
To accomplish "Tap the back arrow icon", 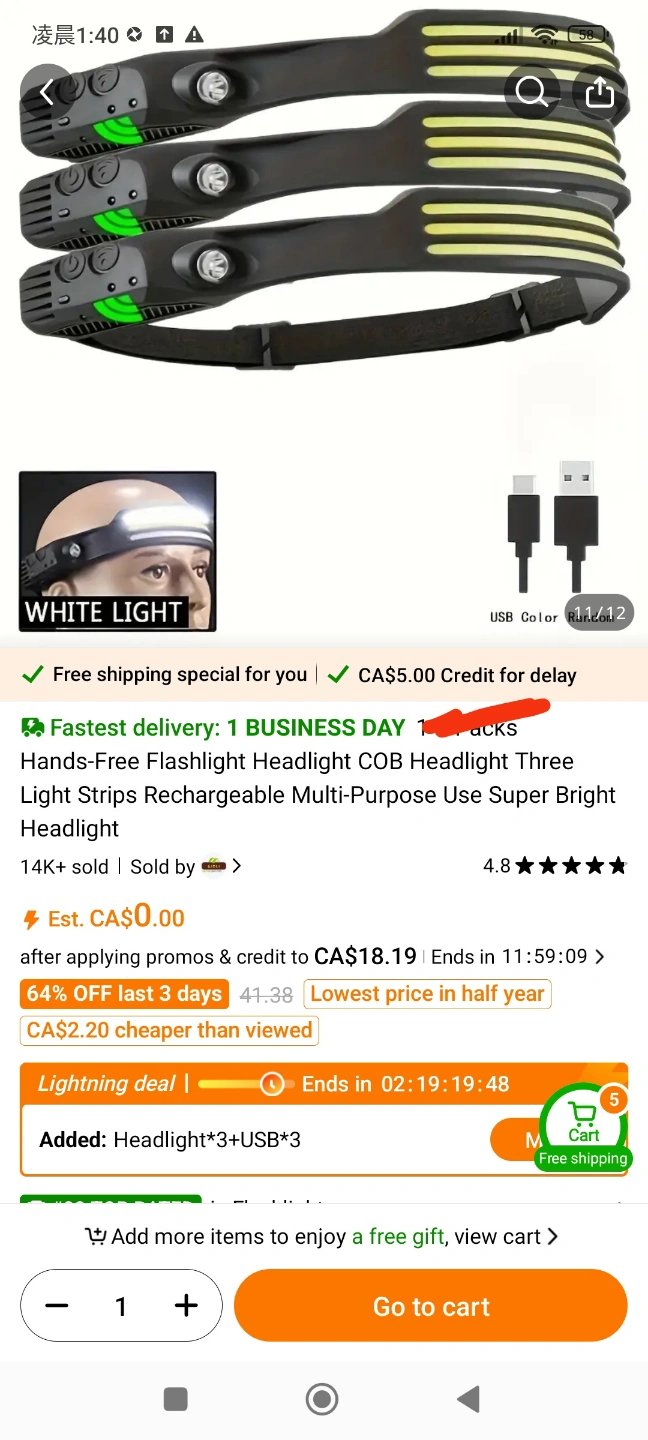I will pyautogui.click(x=46, y=92).
